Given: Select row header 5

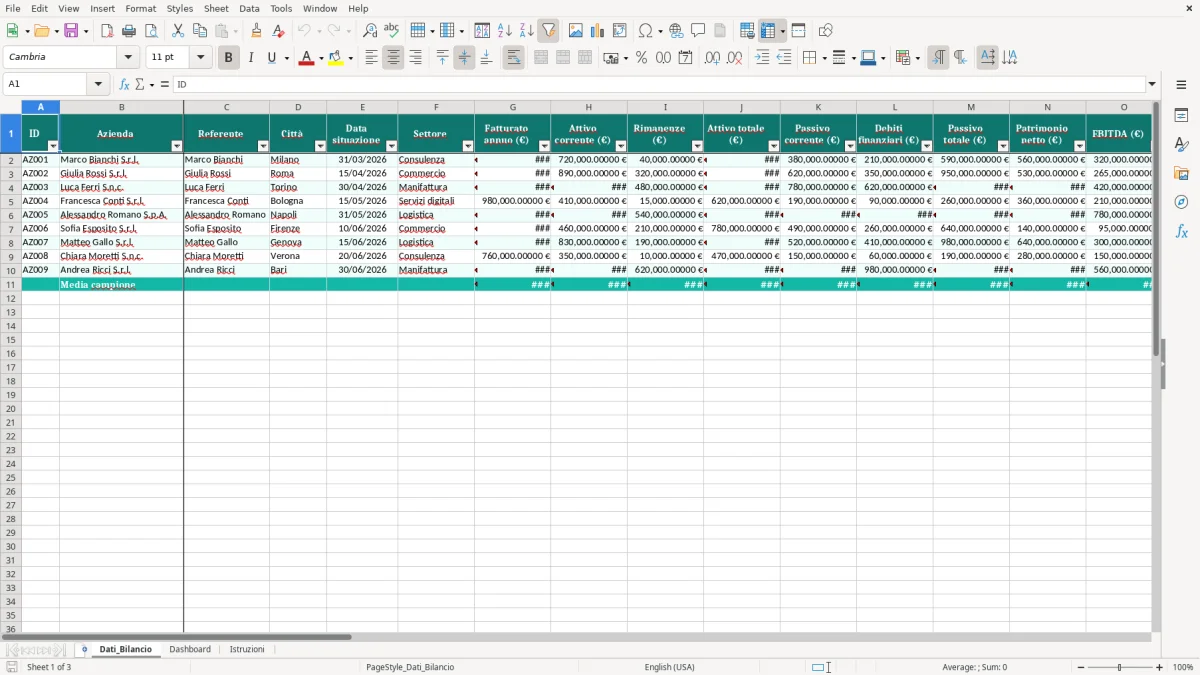Looking at the screenshot, I should pyautogui.click(x=11, y=201).
